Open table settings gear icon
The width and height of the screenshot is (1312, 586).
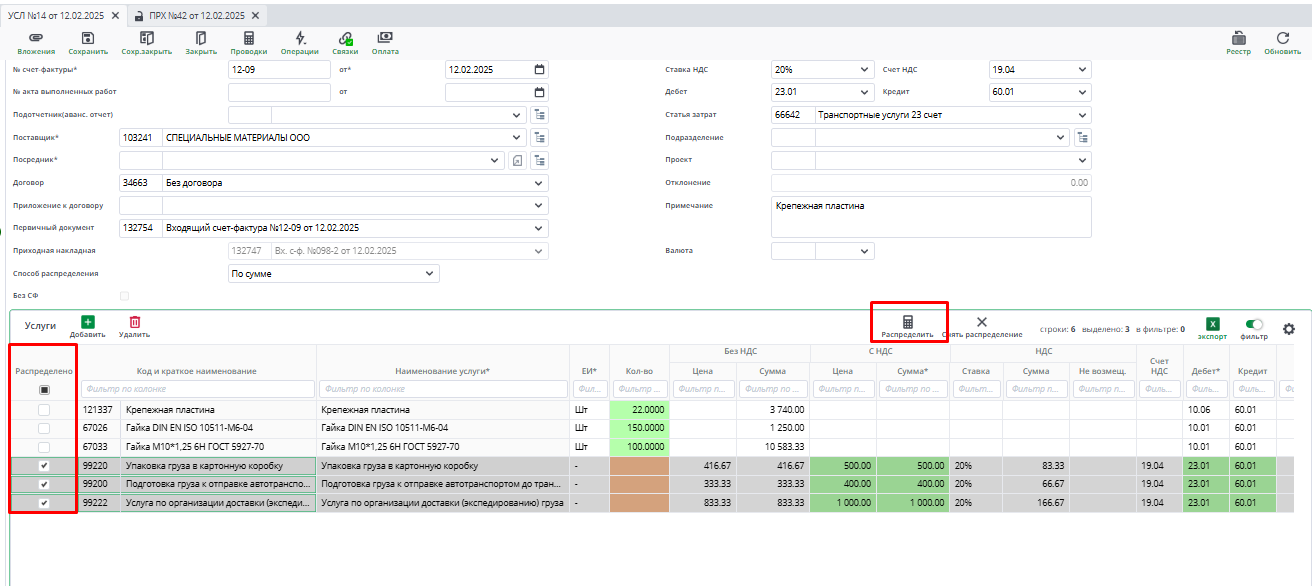pyautogui.click(x=1288, y=328)
